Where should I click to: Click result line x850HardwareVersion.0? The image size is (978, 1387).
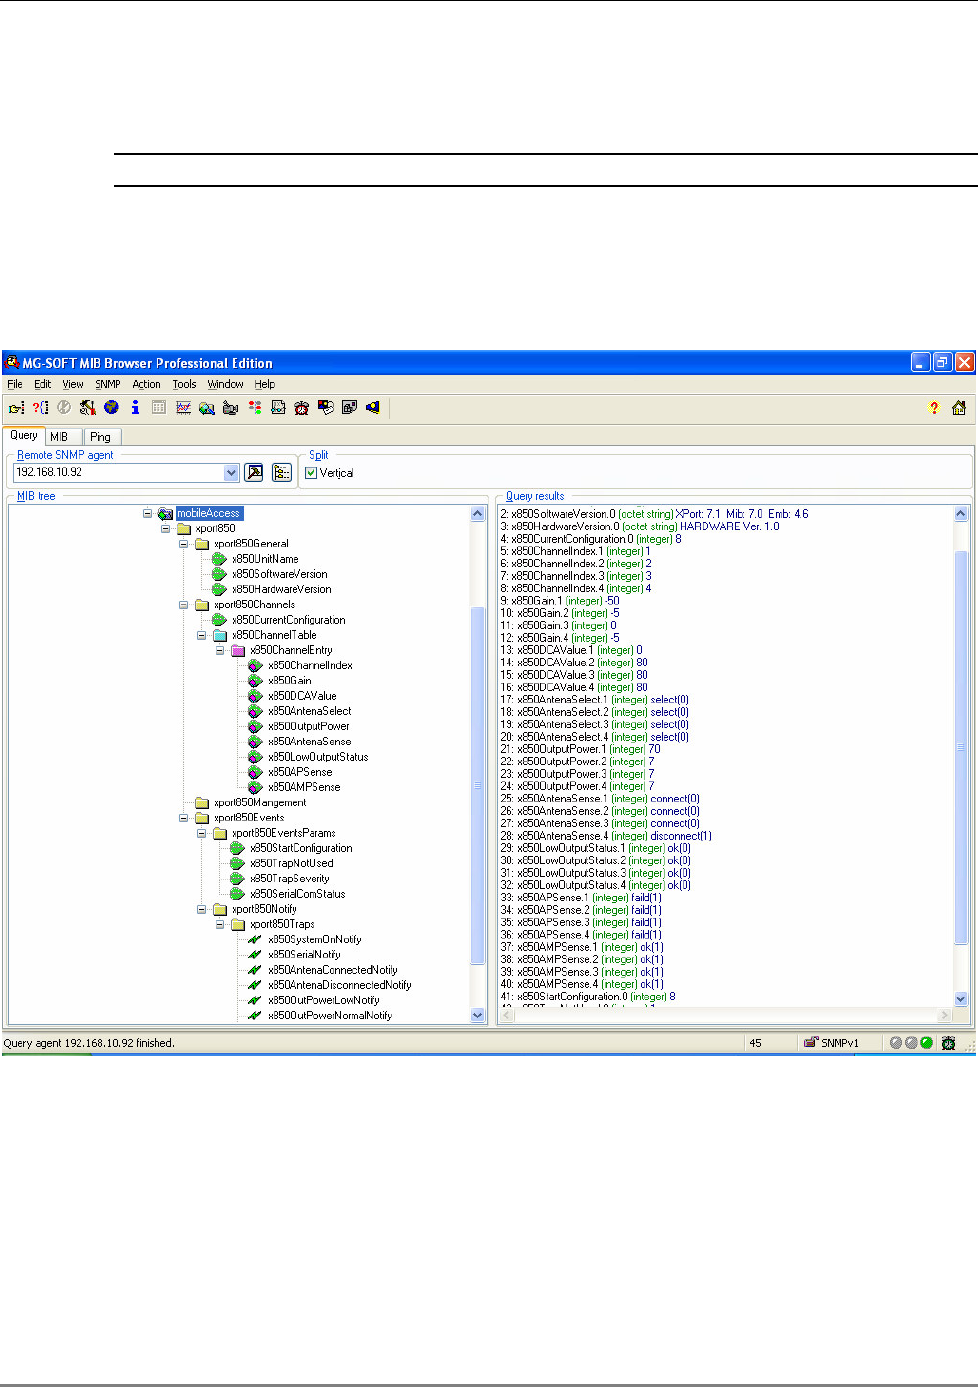tap(640, 526)
